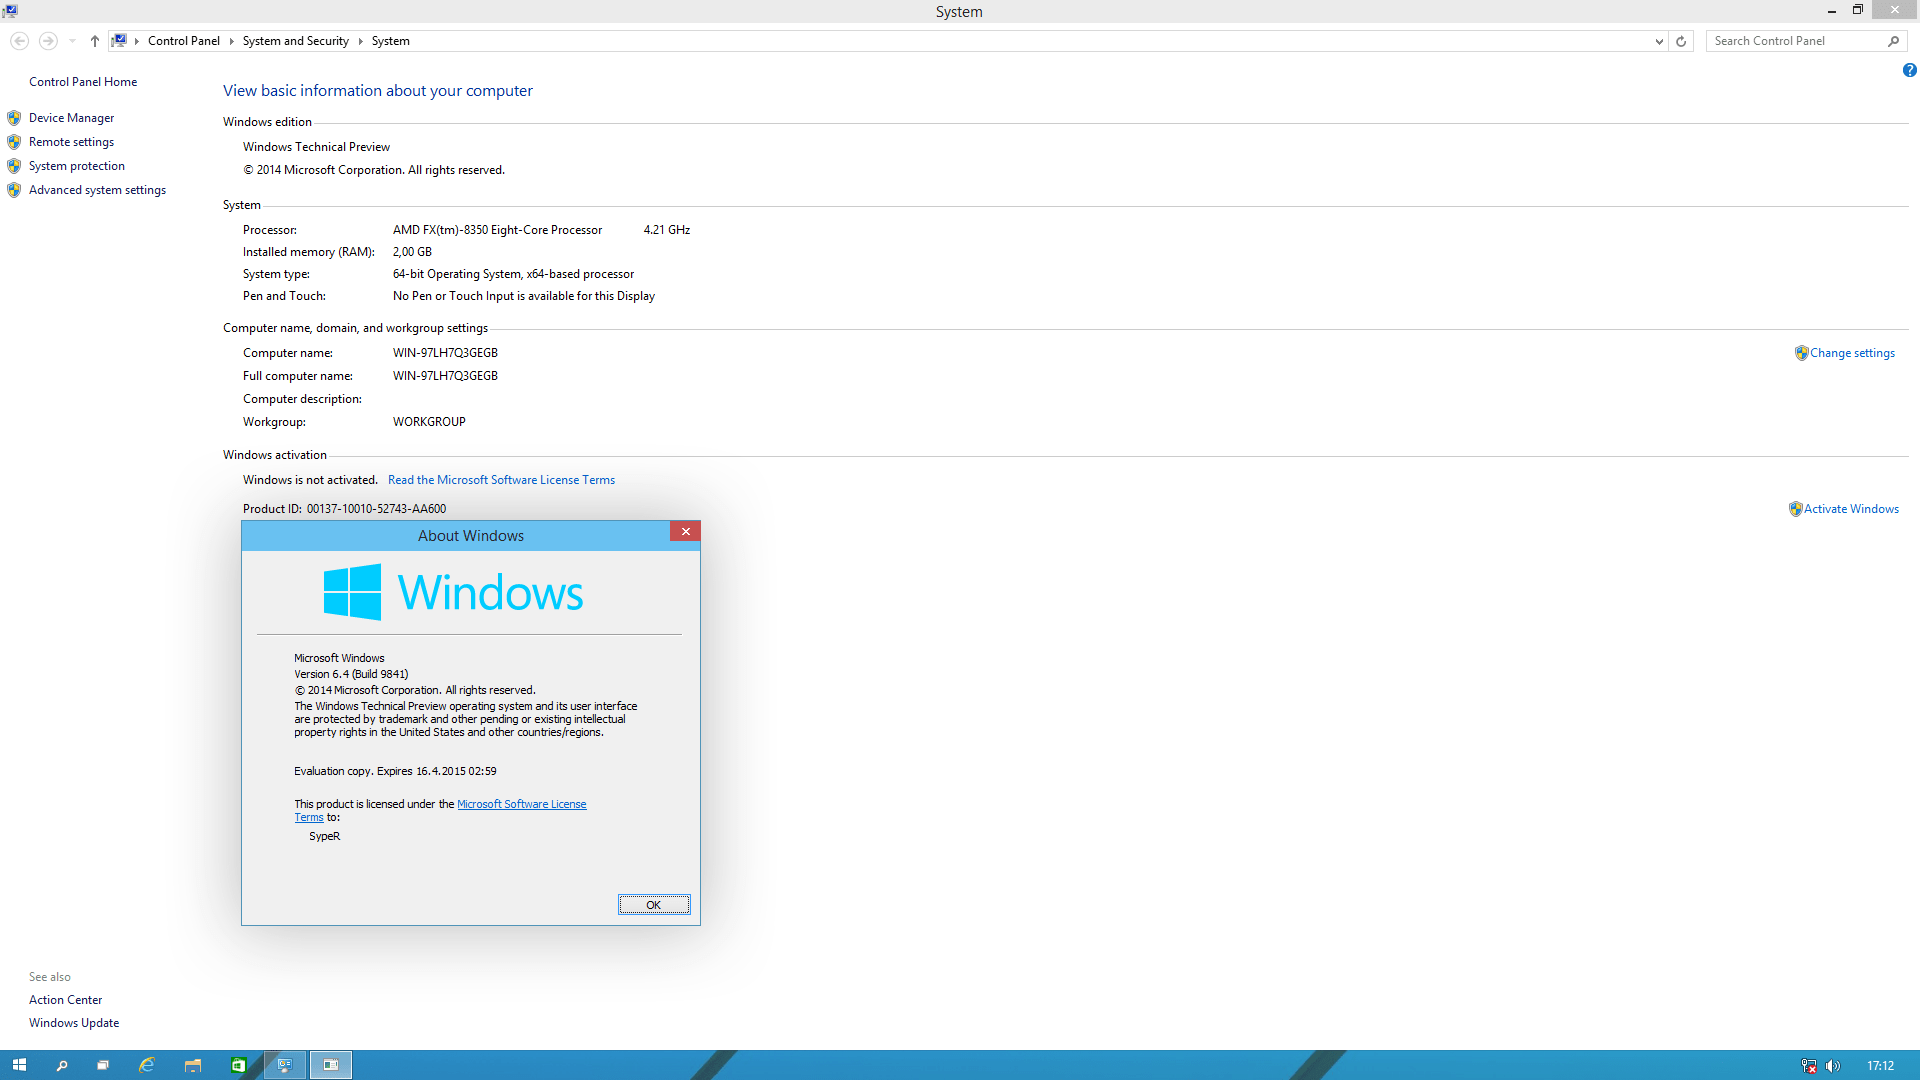Open the Windows Store taskbar icon

click(x=238, y=1065)
